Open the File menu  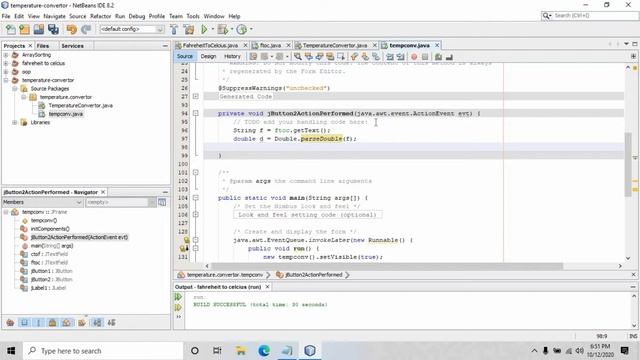pyautogui.click(x=6, y=16)
